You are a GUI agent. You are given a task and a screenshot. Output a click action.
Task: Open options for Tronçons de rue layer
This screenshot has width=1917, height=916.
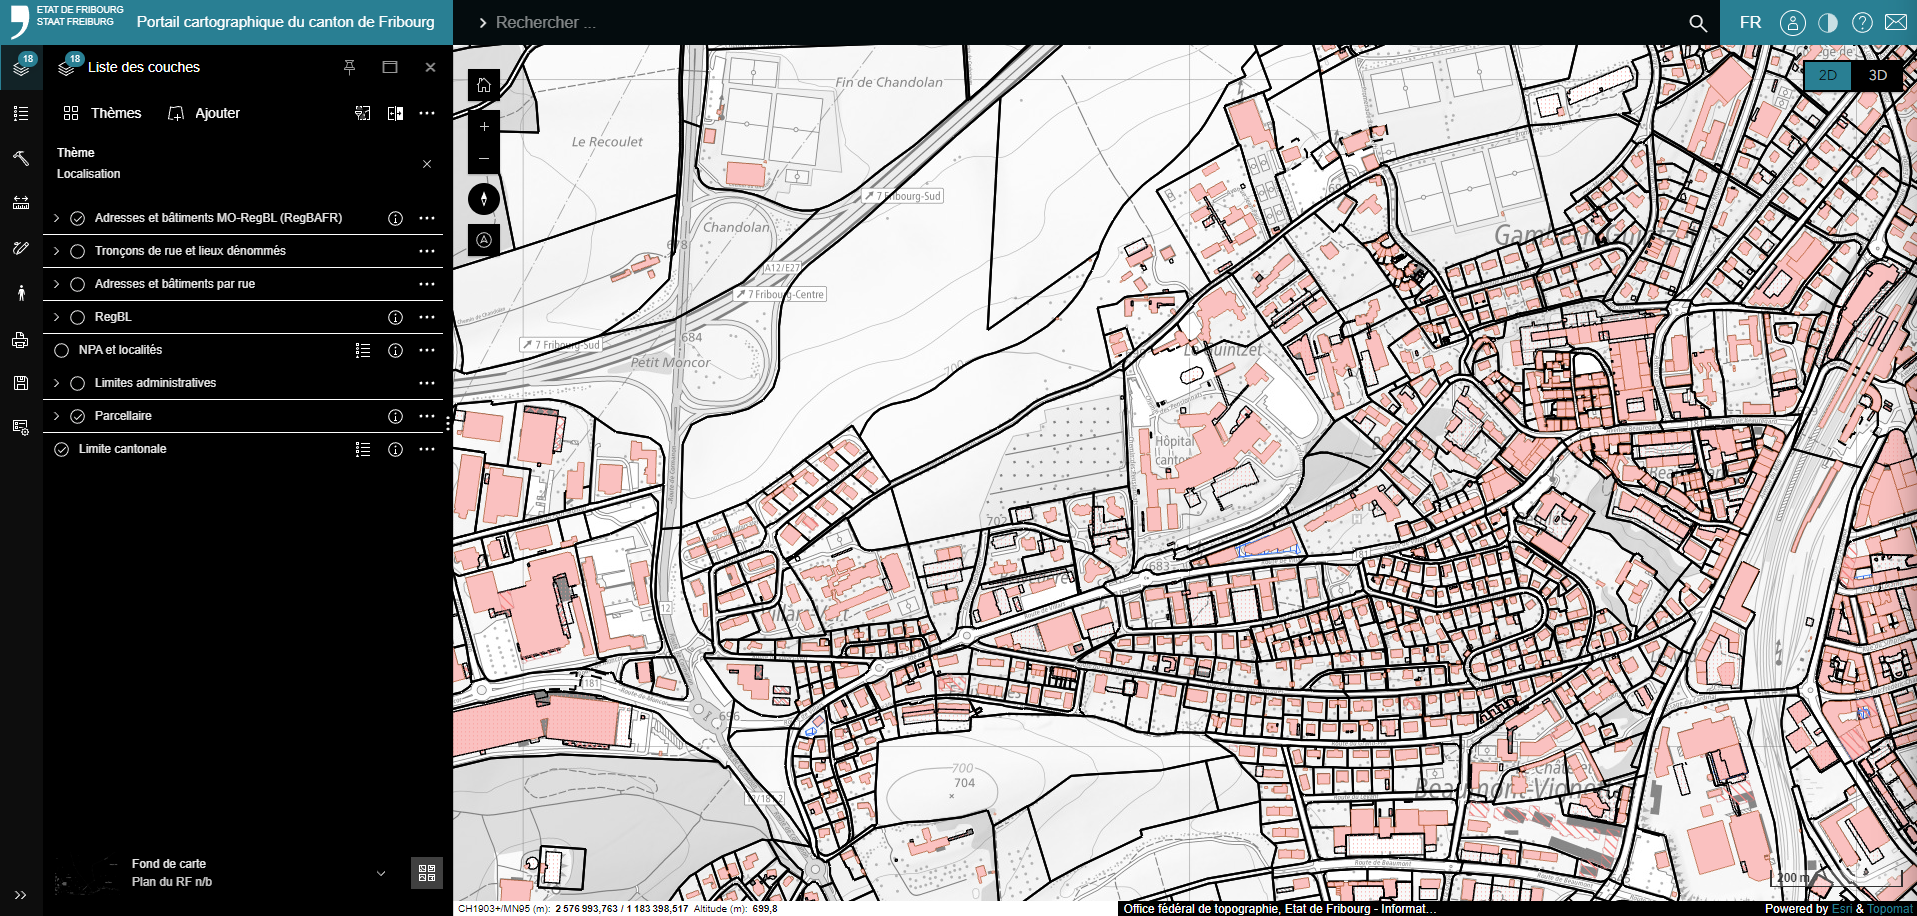click(x=427, y=251)
